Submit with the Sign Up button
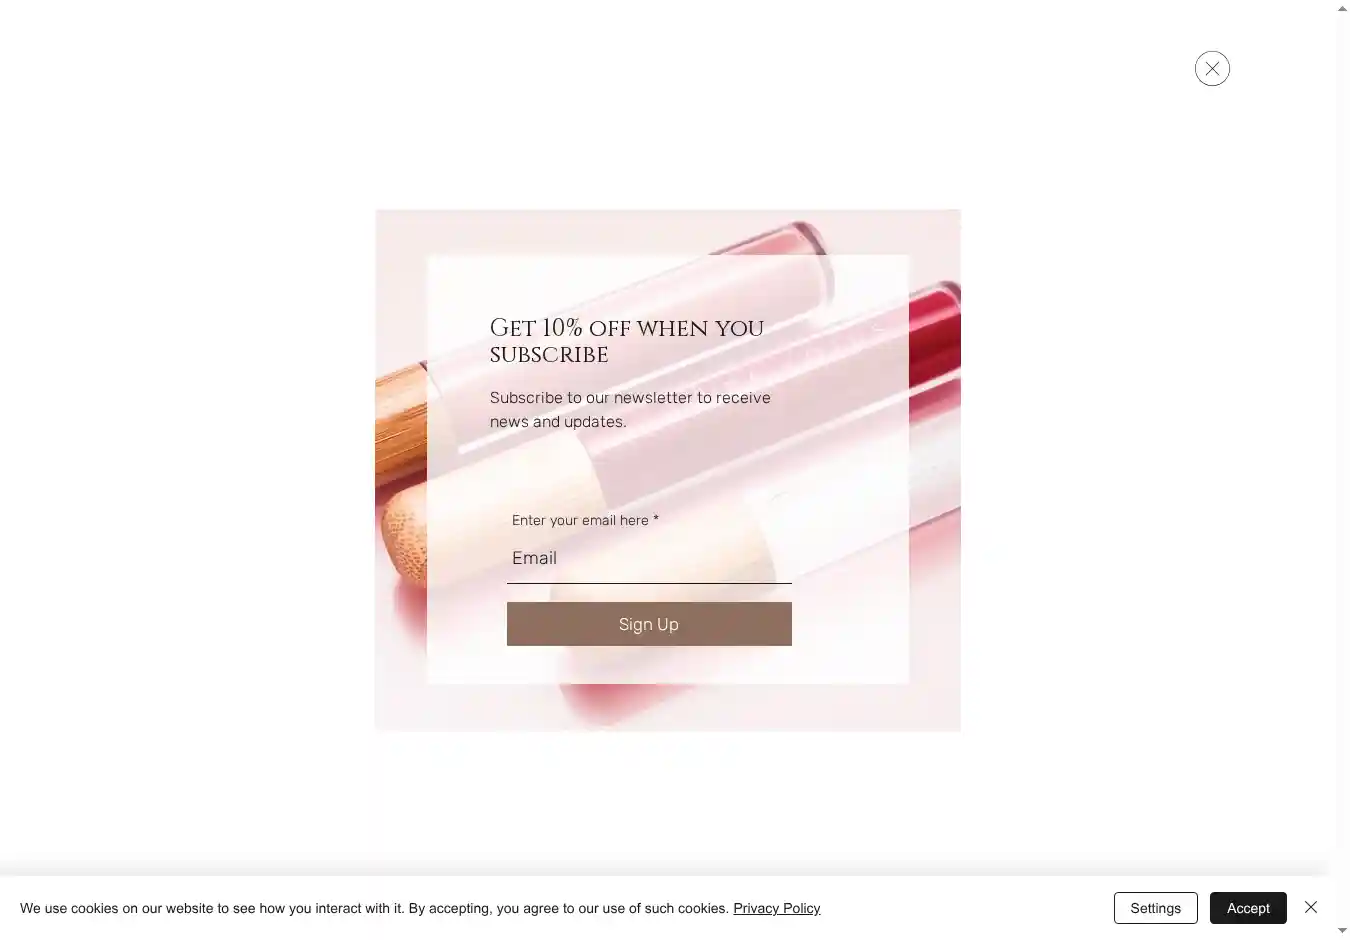This screenshot has height=940, width=1350. point(649,624)
